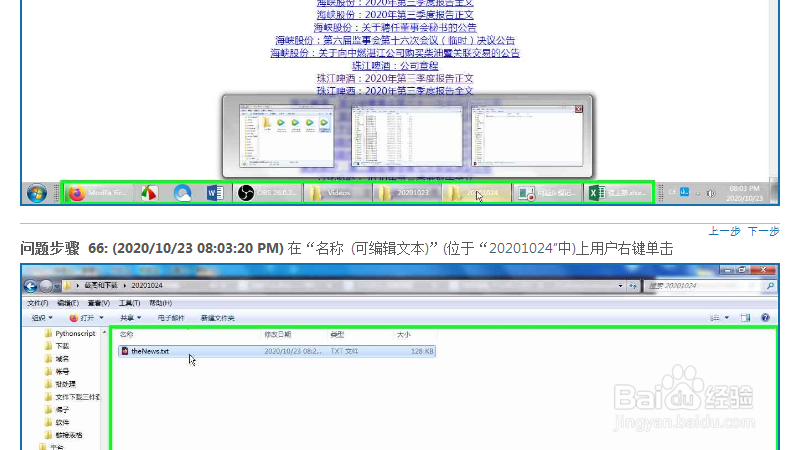Go to the previous step 上一步
This screenshot has width=800, height=450.
click(x=724, y=231)
